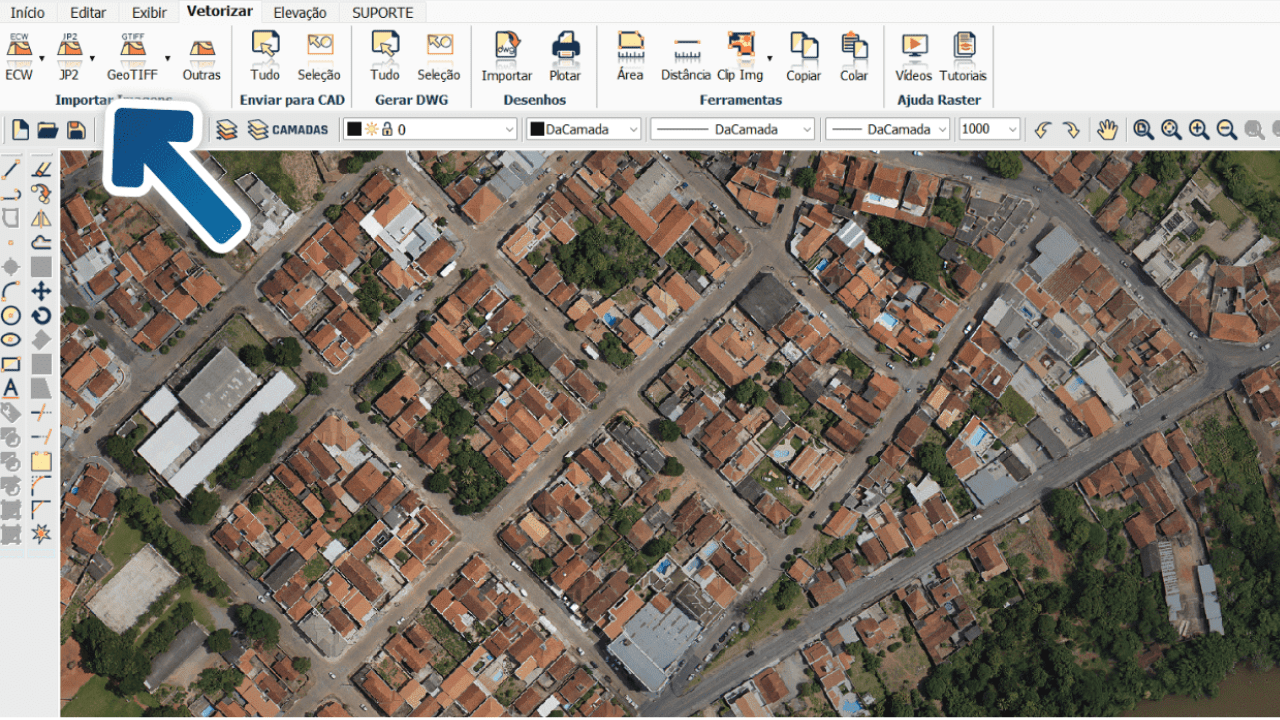Select the circle drawing tool
The width and height of the screenshot is (1280, 720).
[11, 315]
